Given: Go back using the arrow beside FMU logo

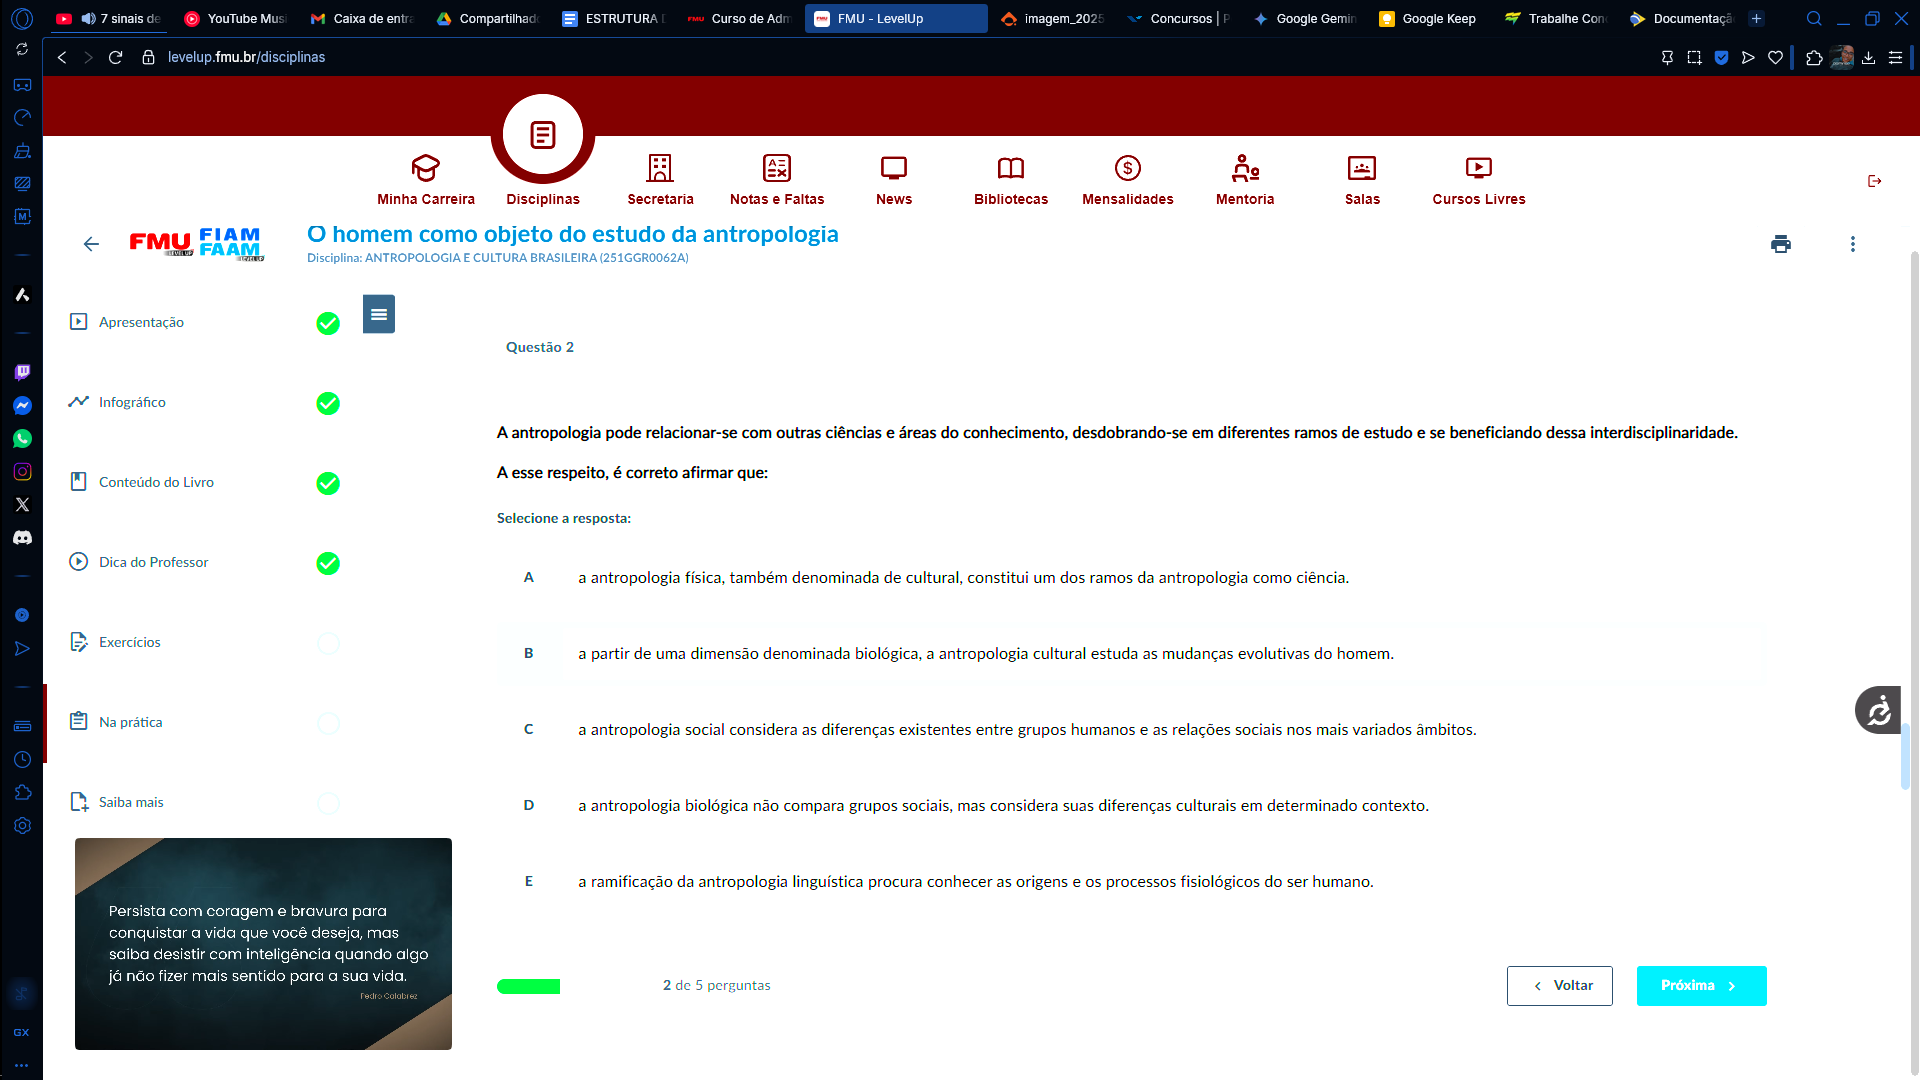Looking at the screenshot, I should click(91, 244).
